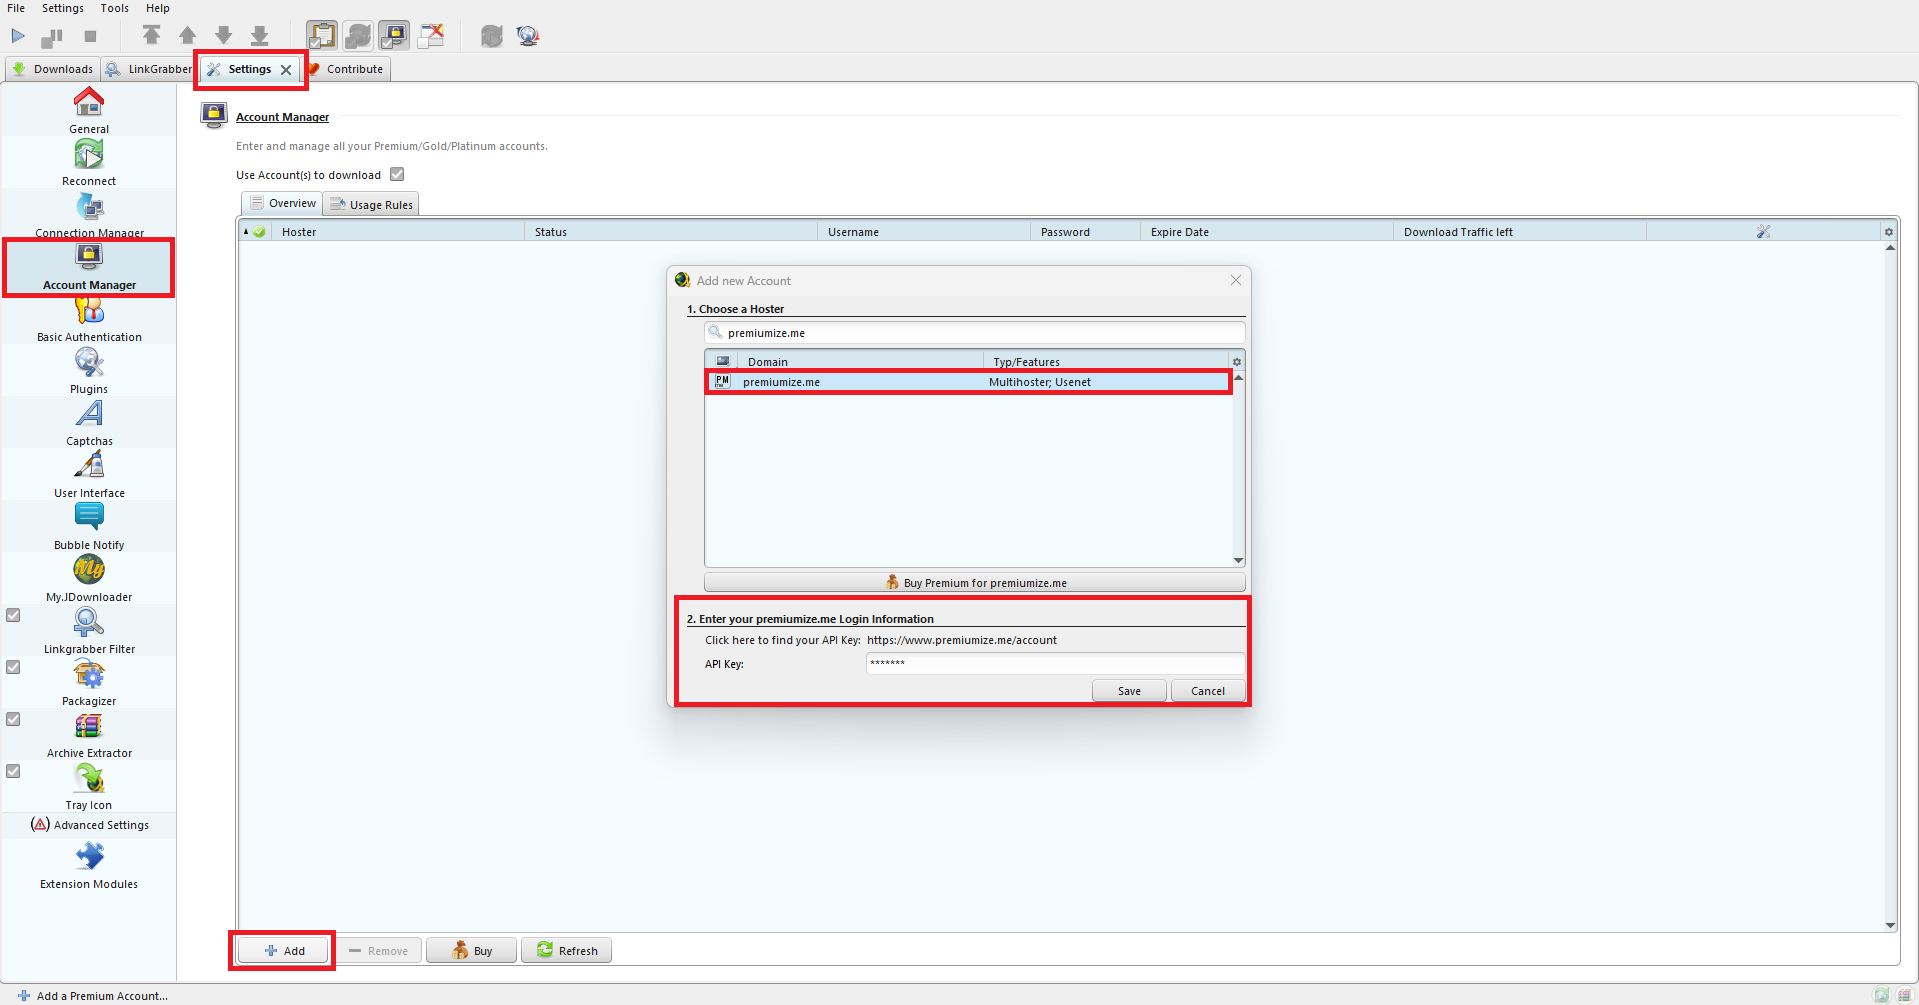Move selection up one position
Screen dimensions: 1919x1005
[x=187, y=36]
